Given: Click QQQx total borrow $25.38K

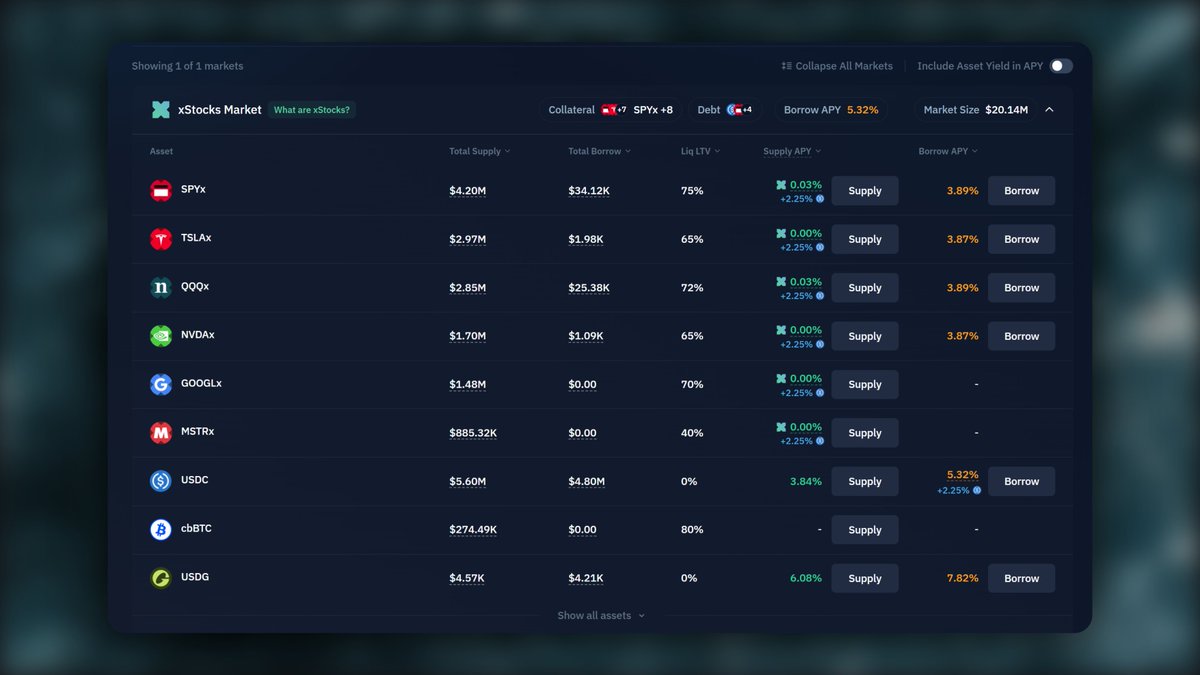Looking at the screenshot, I should 589,288.
